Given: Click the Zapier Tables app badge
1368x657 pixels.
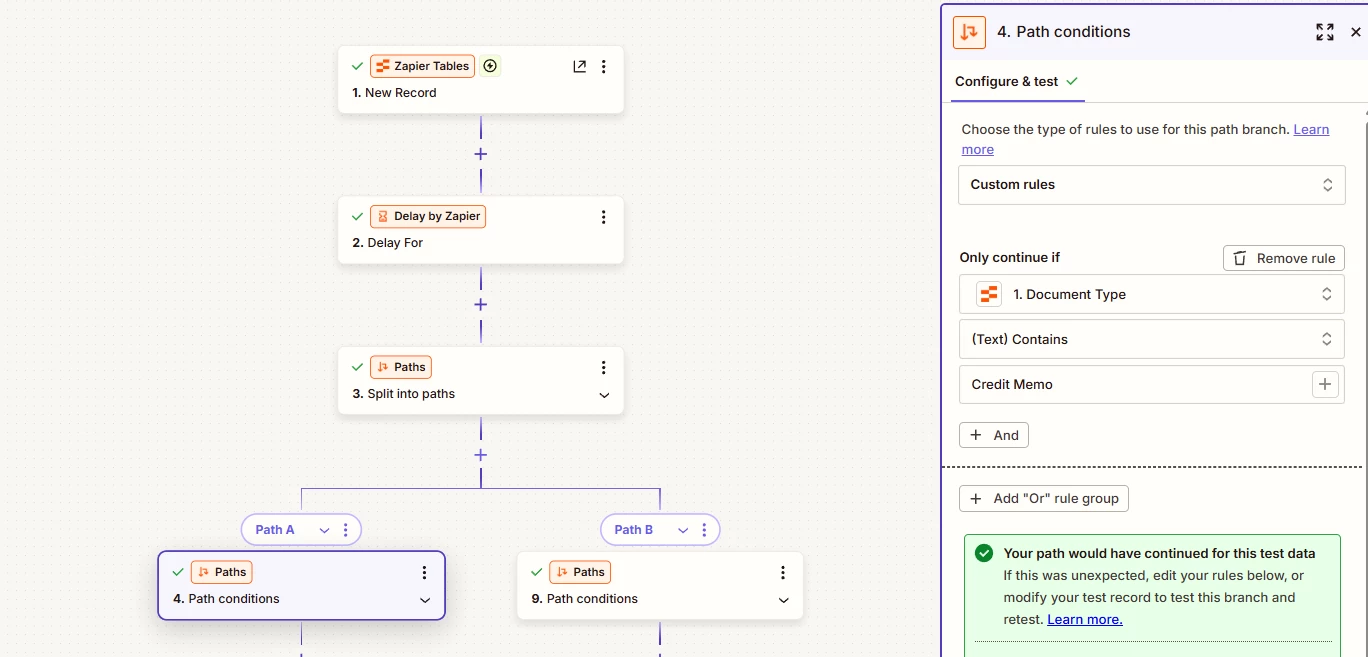Looking at the screenshot, I should tap(422, 66).
